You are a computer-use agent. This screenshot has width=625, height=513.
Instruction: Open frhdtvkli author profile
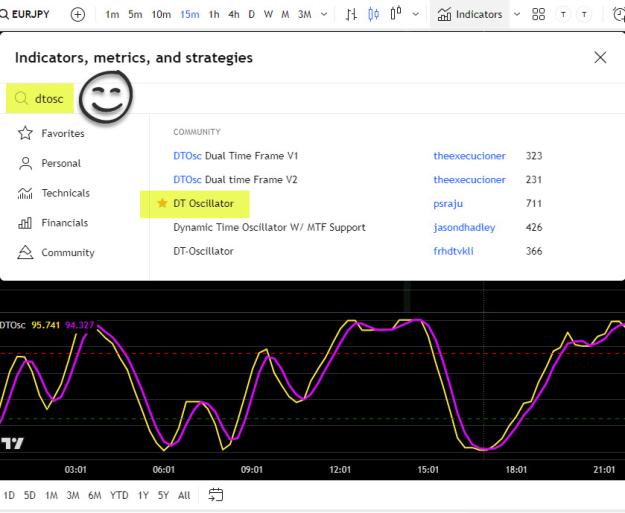(x=453, y=252)
